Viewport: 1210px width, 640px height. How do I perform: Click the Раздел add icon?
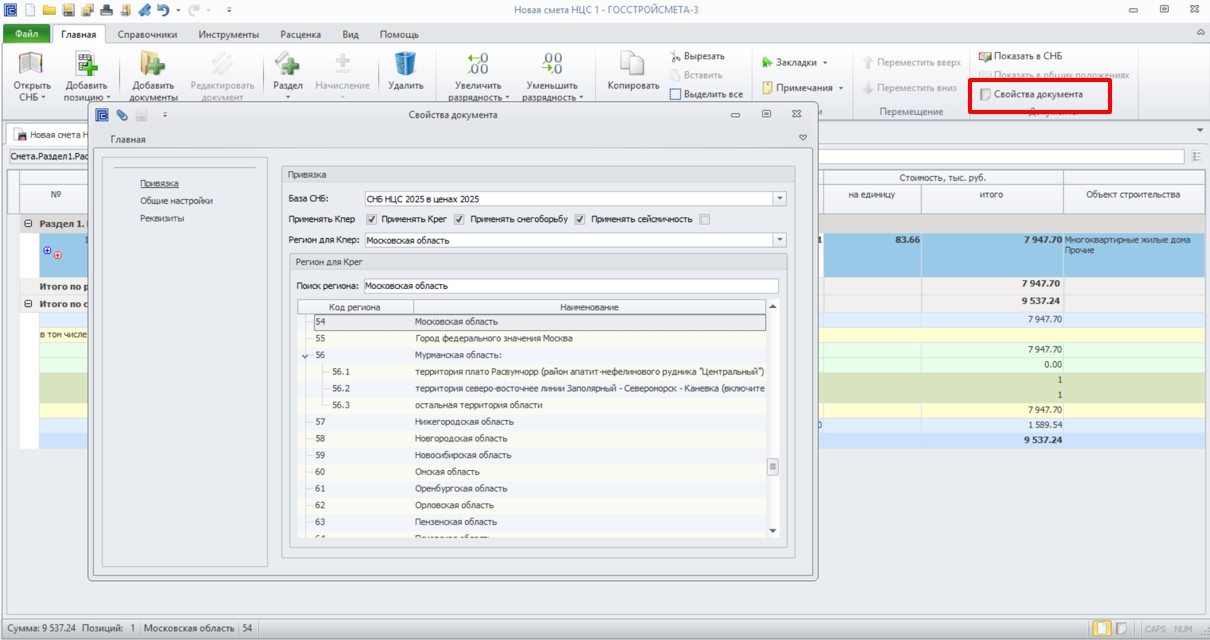[x=288, y=64]
